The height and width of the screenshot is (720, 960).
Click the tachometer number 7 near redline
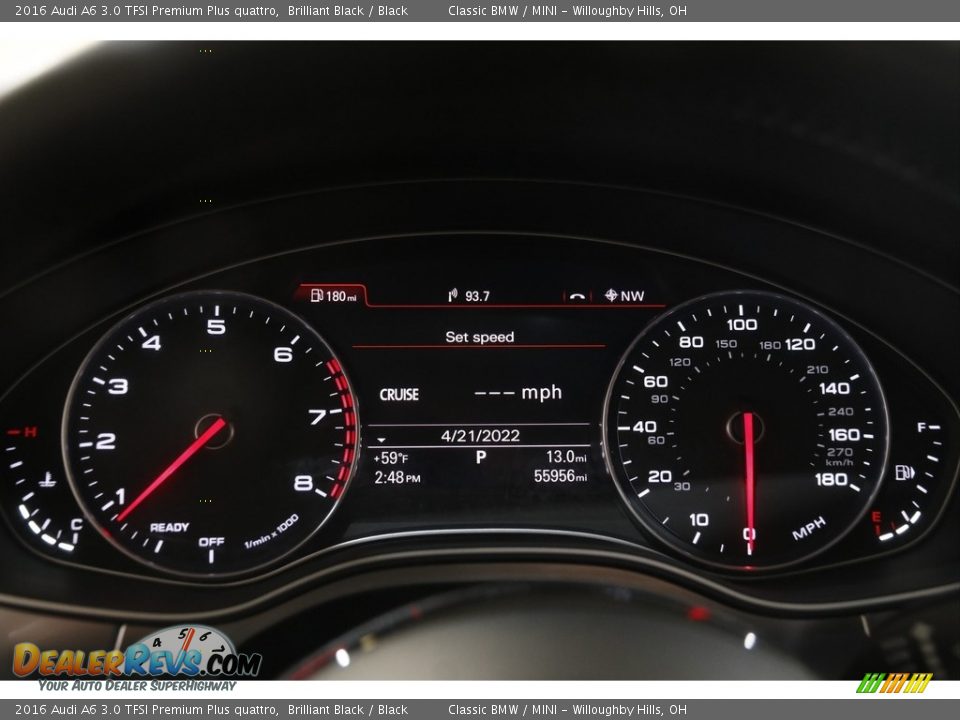(317, 417)
